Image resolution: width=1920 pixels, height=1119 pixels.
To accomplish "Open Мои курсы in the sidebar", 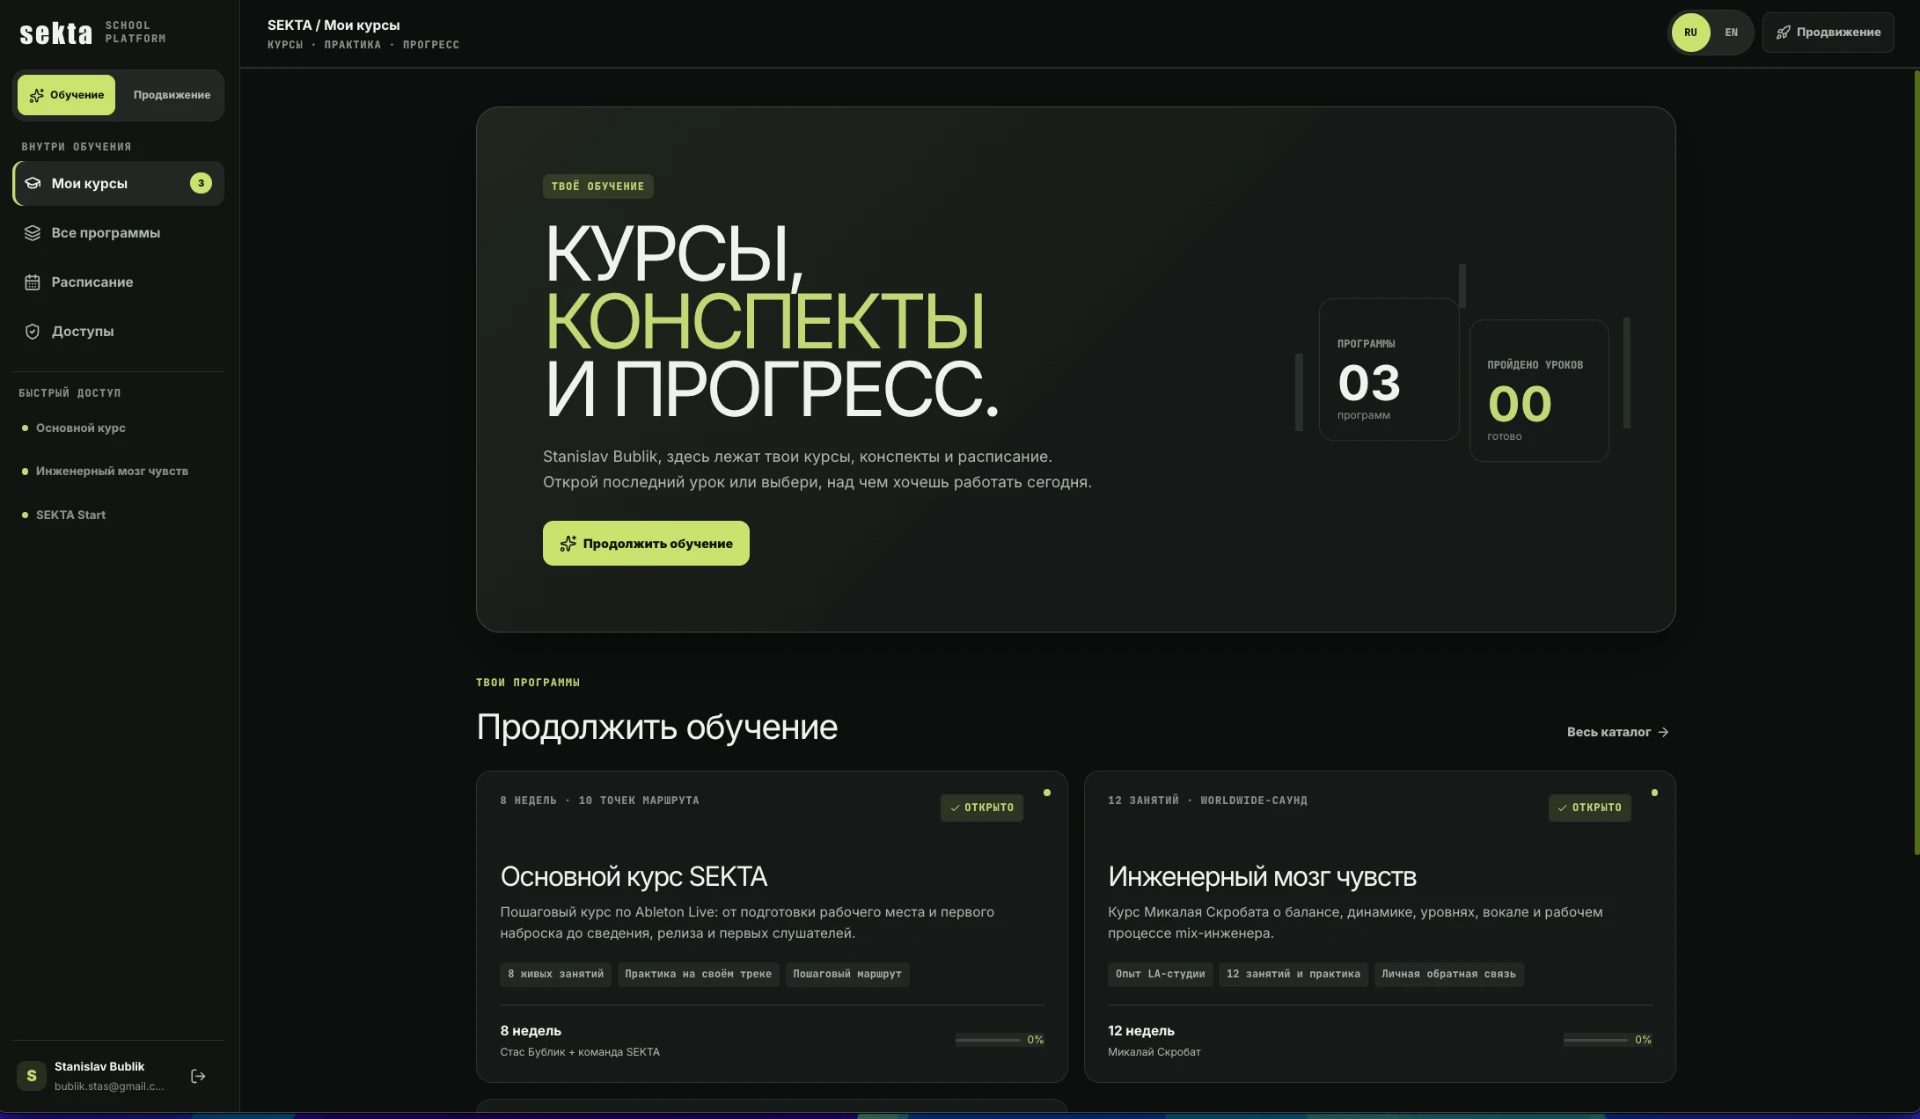I will point(118,183).
